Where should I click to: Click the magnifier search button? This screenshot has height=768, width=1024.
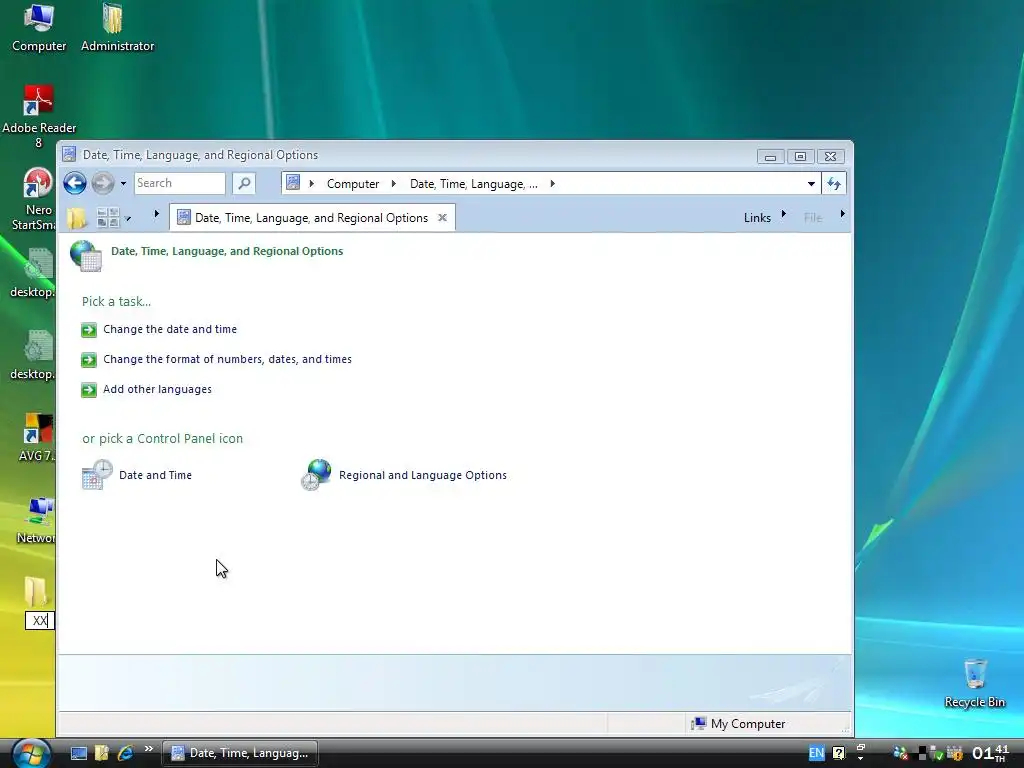(x=244, y=184)
